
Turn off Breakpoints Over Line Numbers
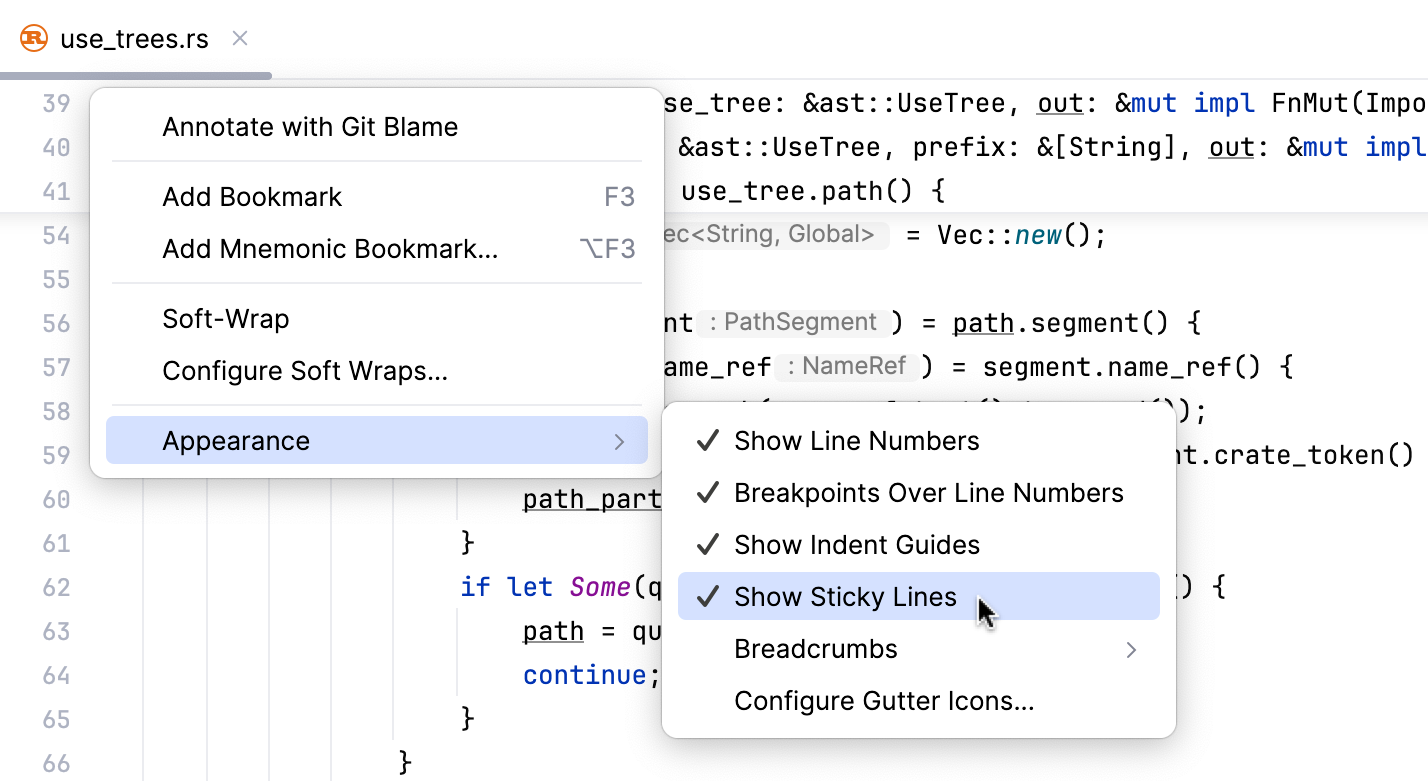pyautogui.click(x=928, y=492)
